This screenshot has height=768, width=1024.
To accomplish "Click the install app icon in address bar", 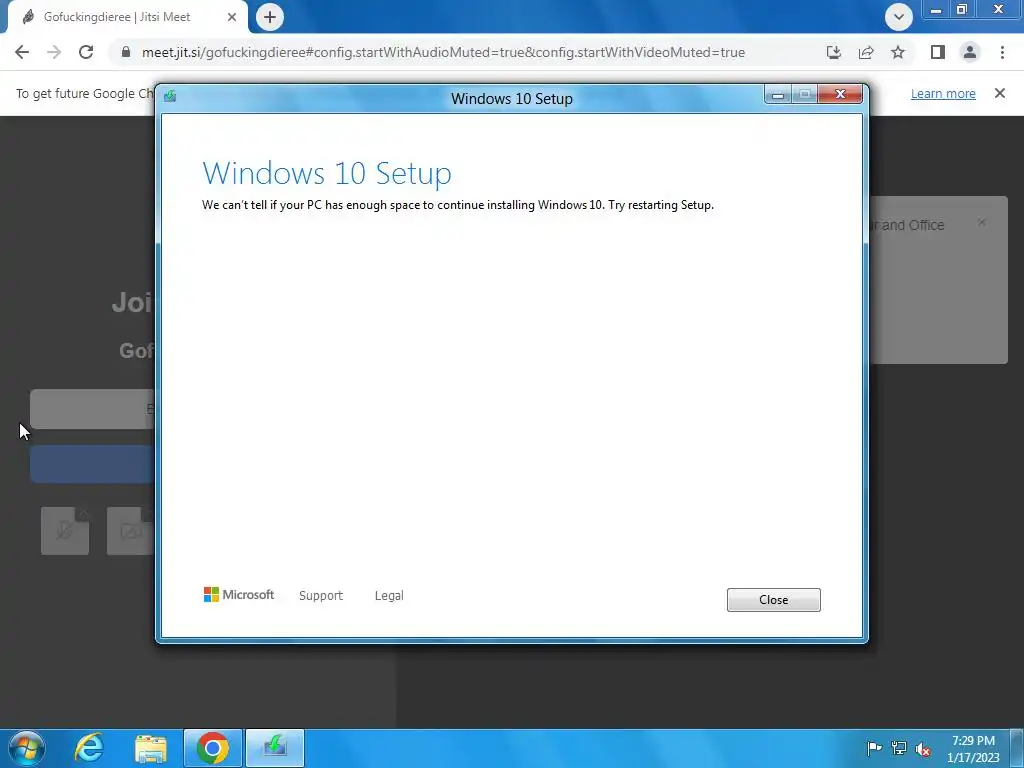I will pyautogui.click(x=833, y=52).
